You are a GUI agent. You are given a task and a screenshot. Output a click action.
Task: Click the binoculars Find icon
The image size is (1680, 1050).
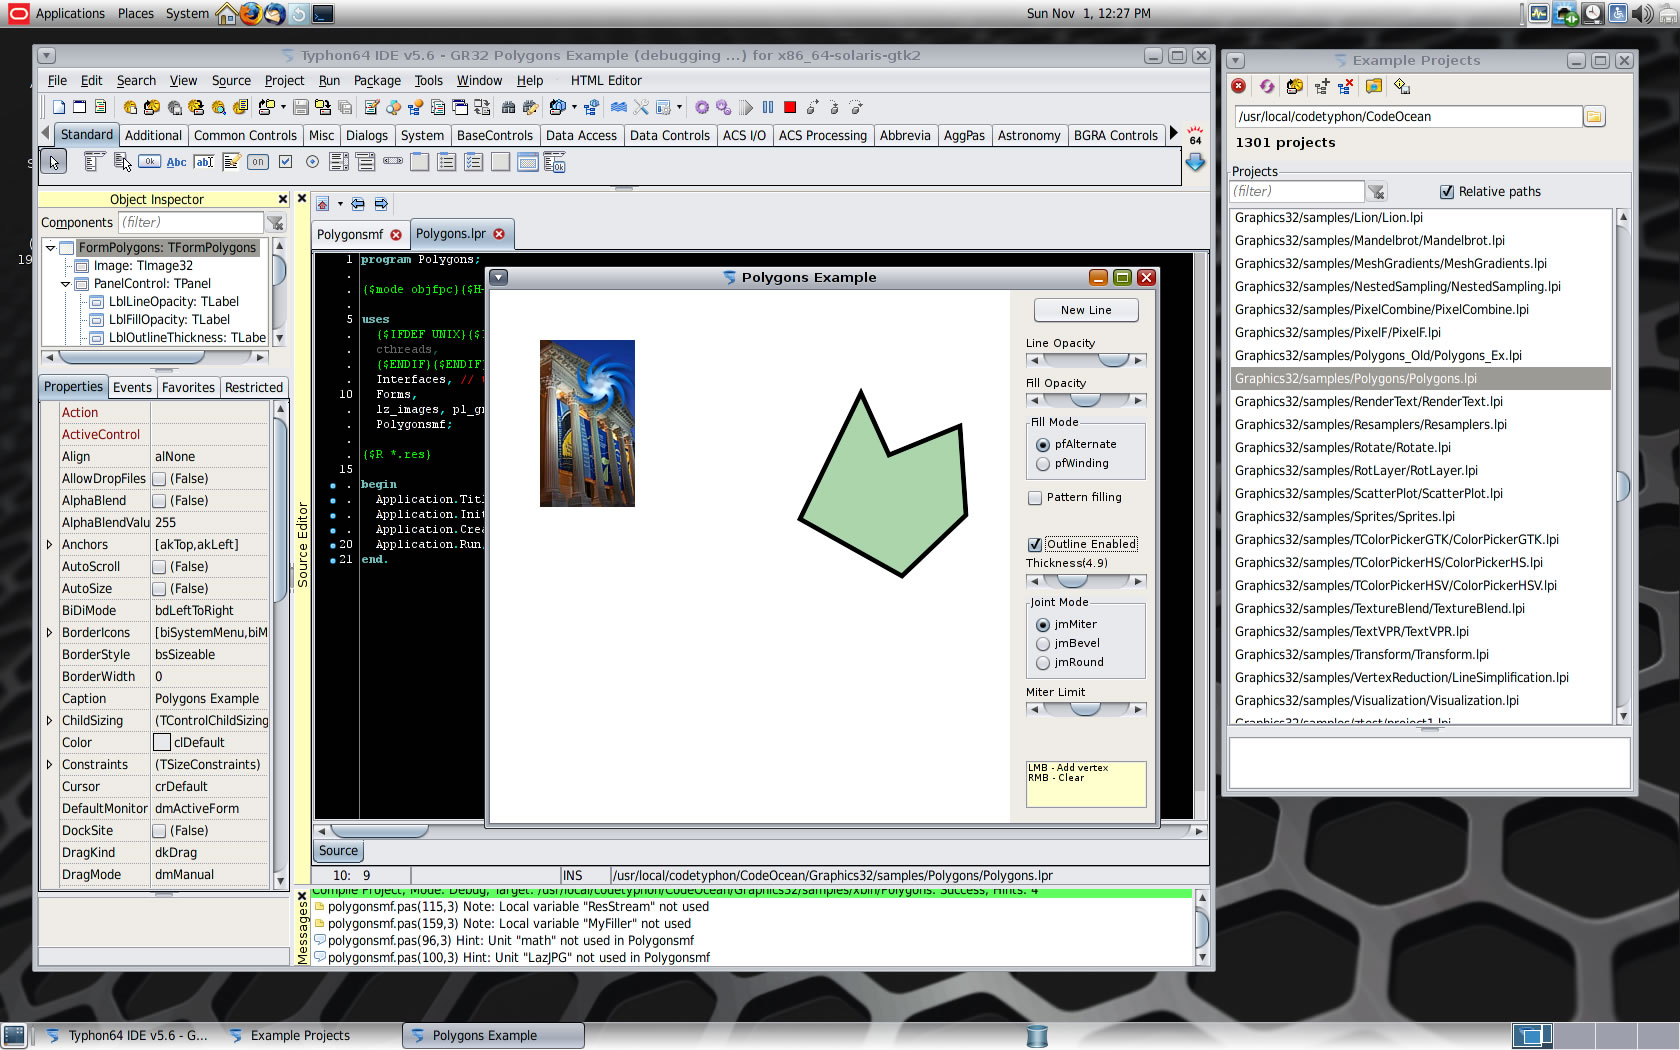pyautogui.click(x=508, y=107)
